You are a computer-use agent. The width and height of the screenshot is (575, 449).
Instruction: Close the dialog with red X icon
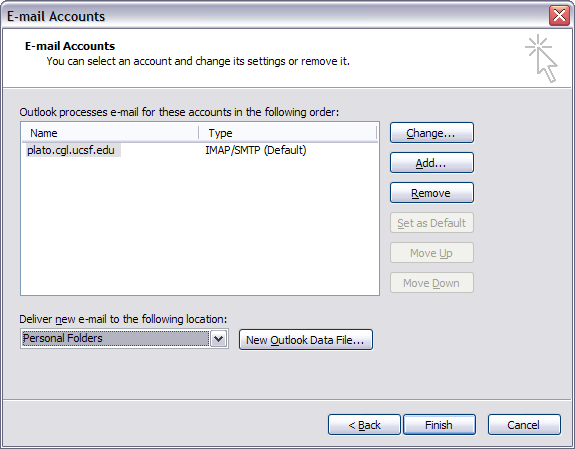(559, 16)
